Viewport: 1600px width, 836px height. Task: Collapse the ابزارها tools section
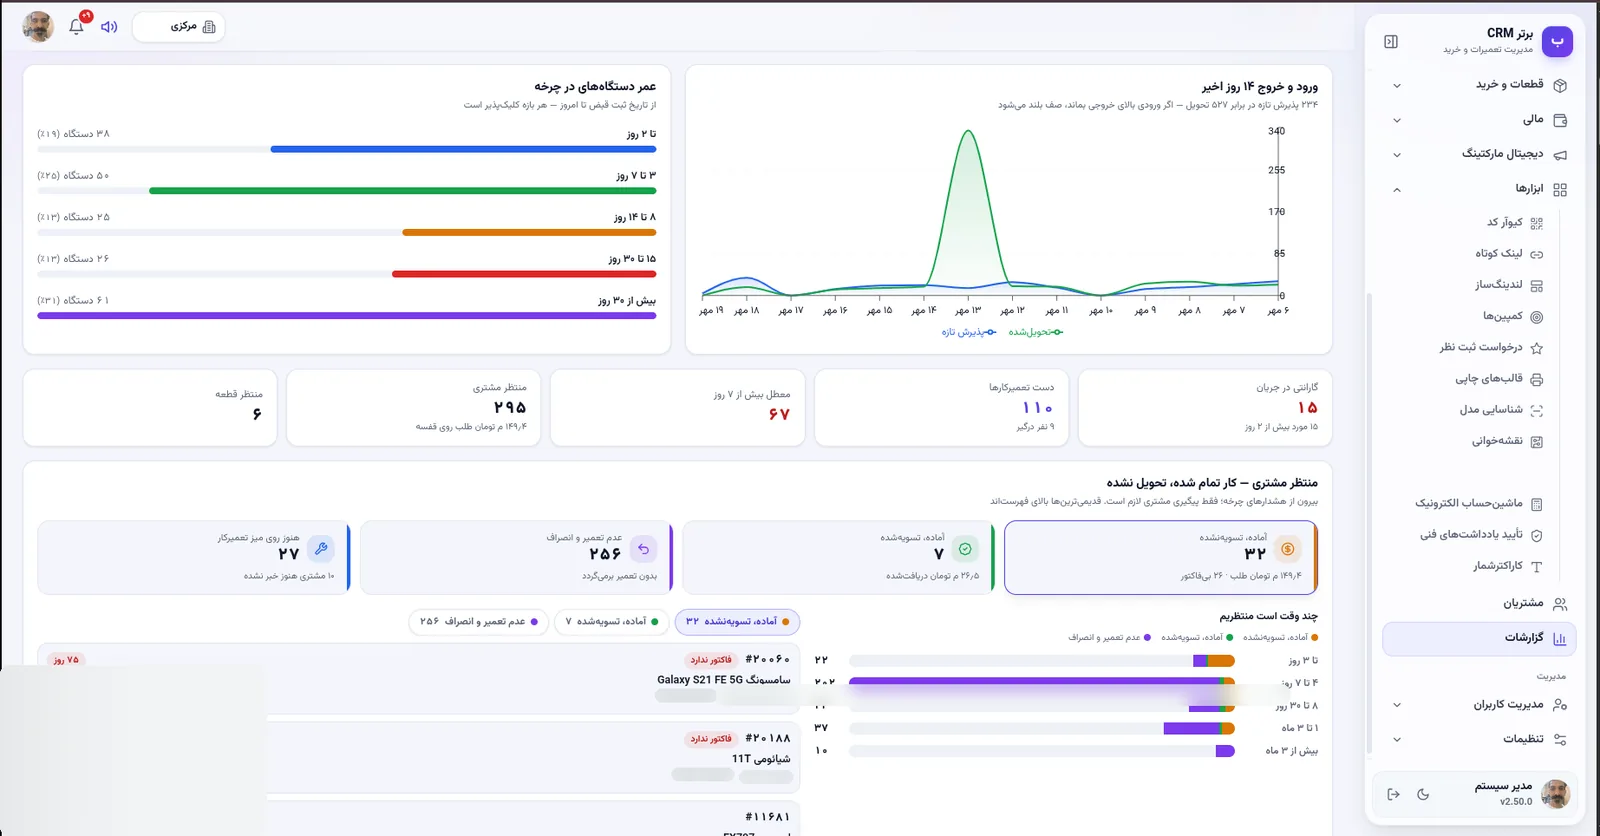[x=1480, y=189]
